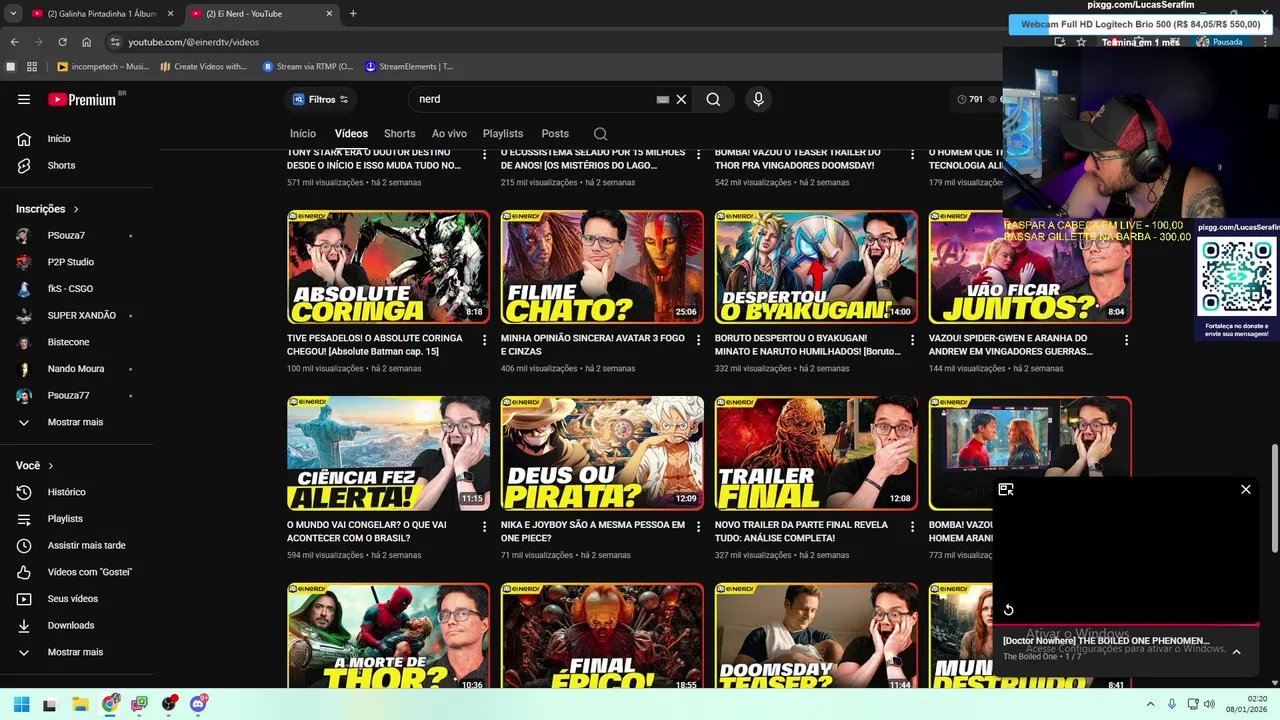The height and width of the screenshot is (720, 1280).
Task: Replay the video in the miniplayer
Action: click(1009, 610)
